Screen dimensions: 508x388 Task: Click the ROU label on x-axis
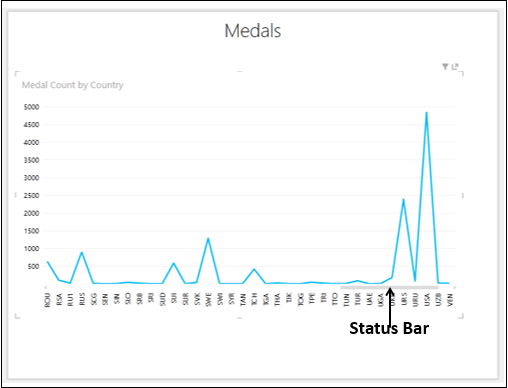[x=47, y=300]
